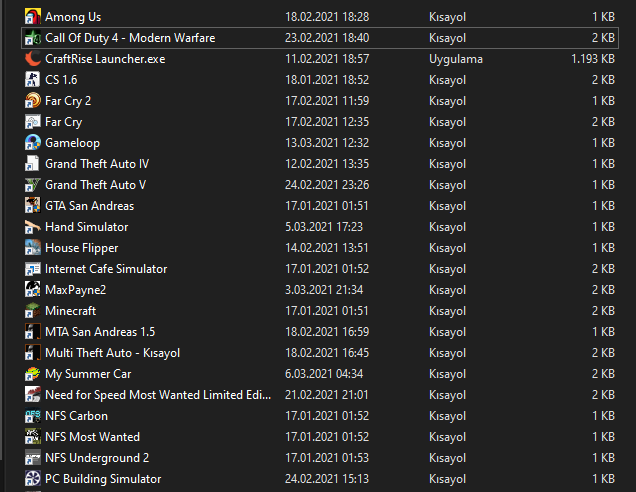Click the Internet Cafe Simulator icon
Screen dimensions: 636x492
tap(32, 269)
